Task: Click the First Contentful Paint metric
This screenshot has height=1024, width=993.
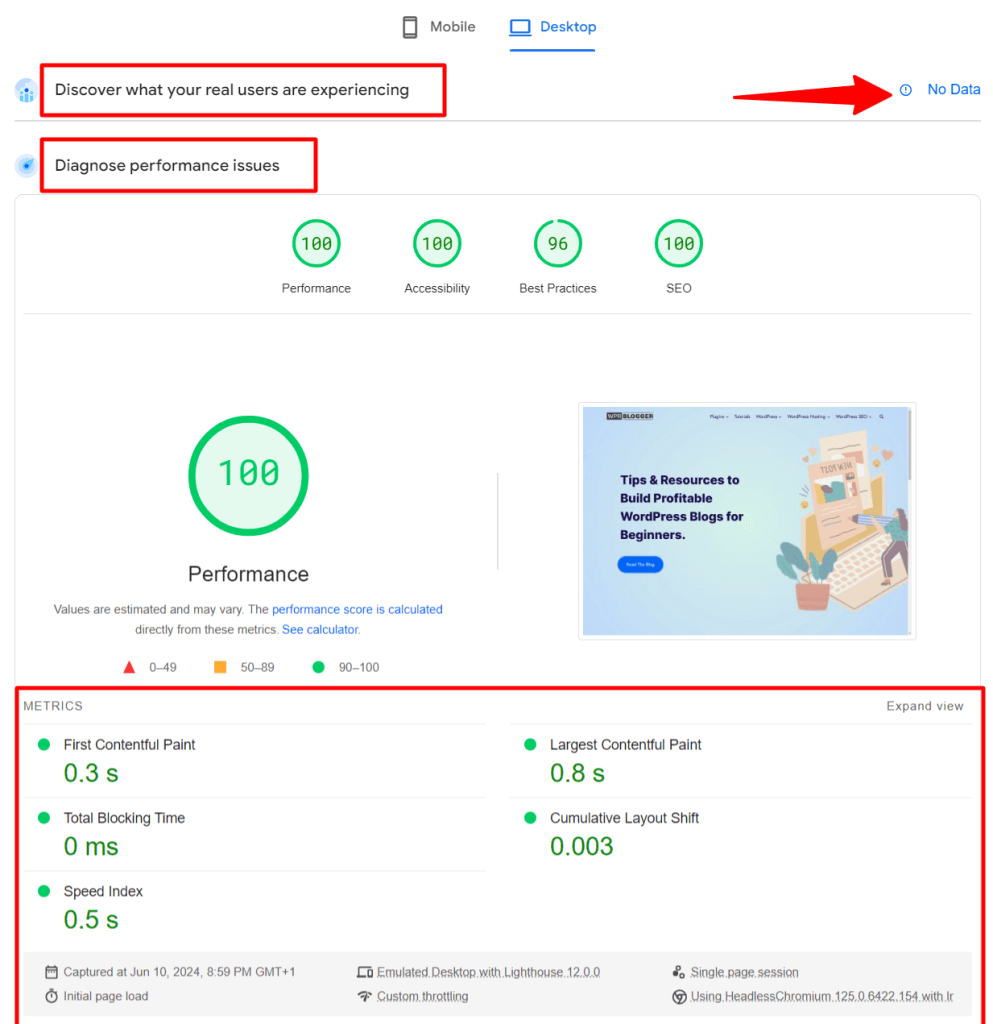Action: (x=129, y=745)
